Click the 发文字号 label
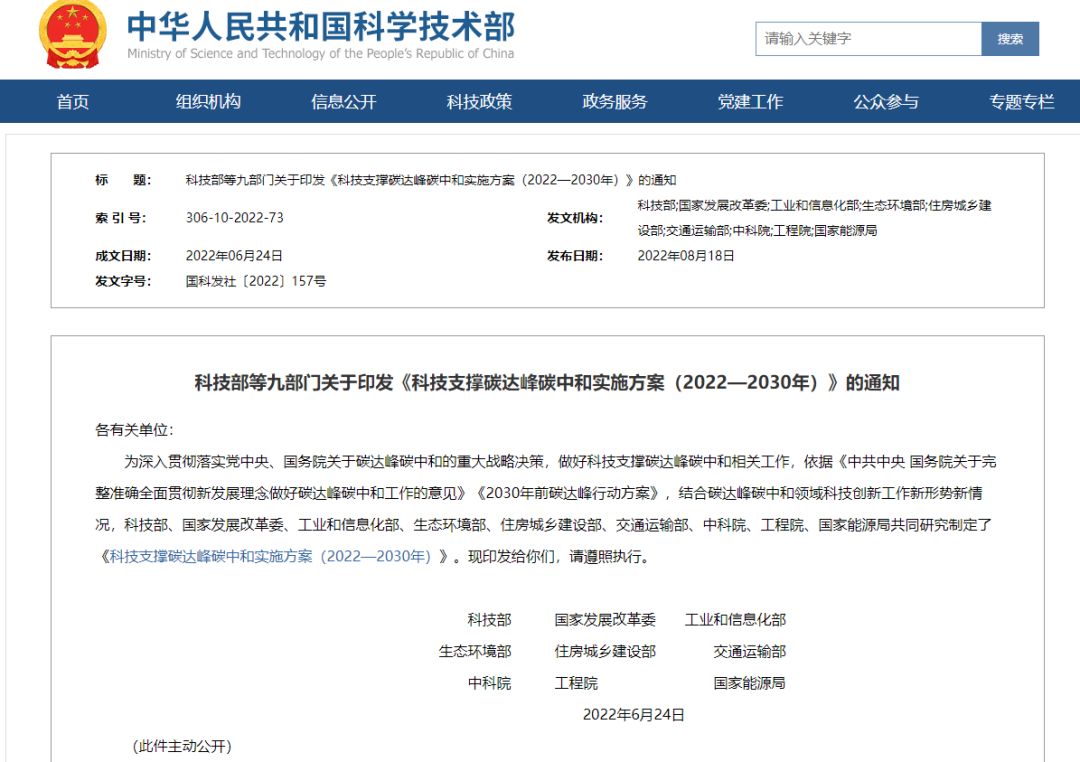 pyautogui.click(x=123, y=281)
